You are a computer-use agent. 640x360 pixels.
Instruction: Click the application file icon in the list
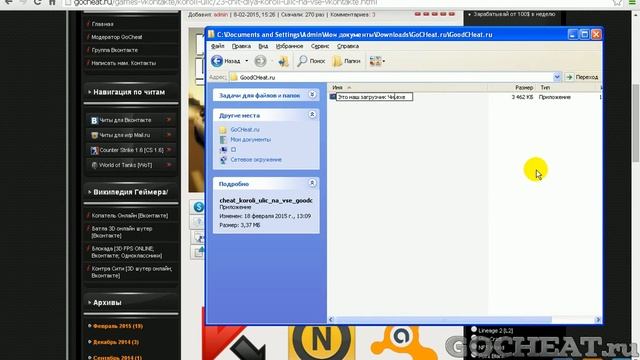[x=333, y=97]
